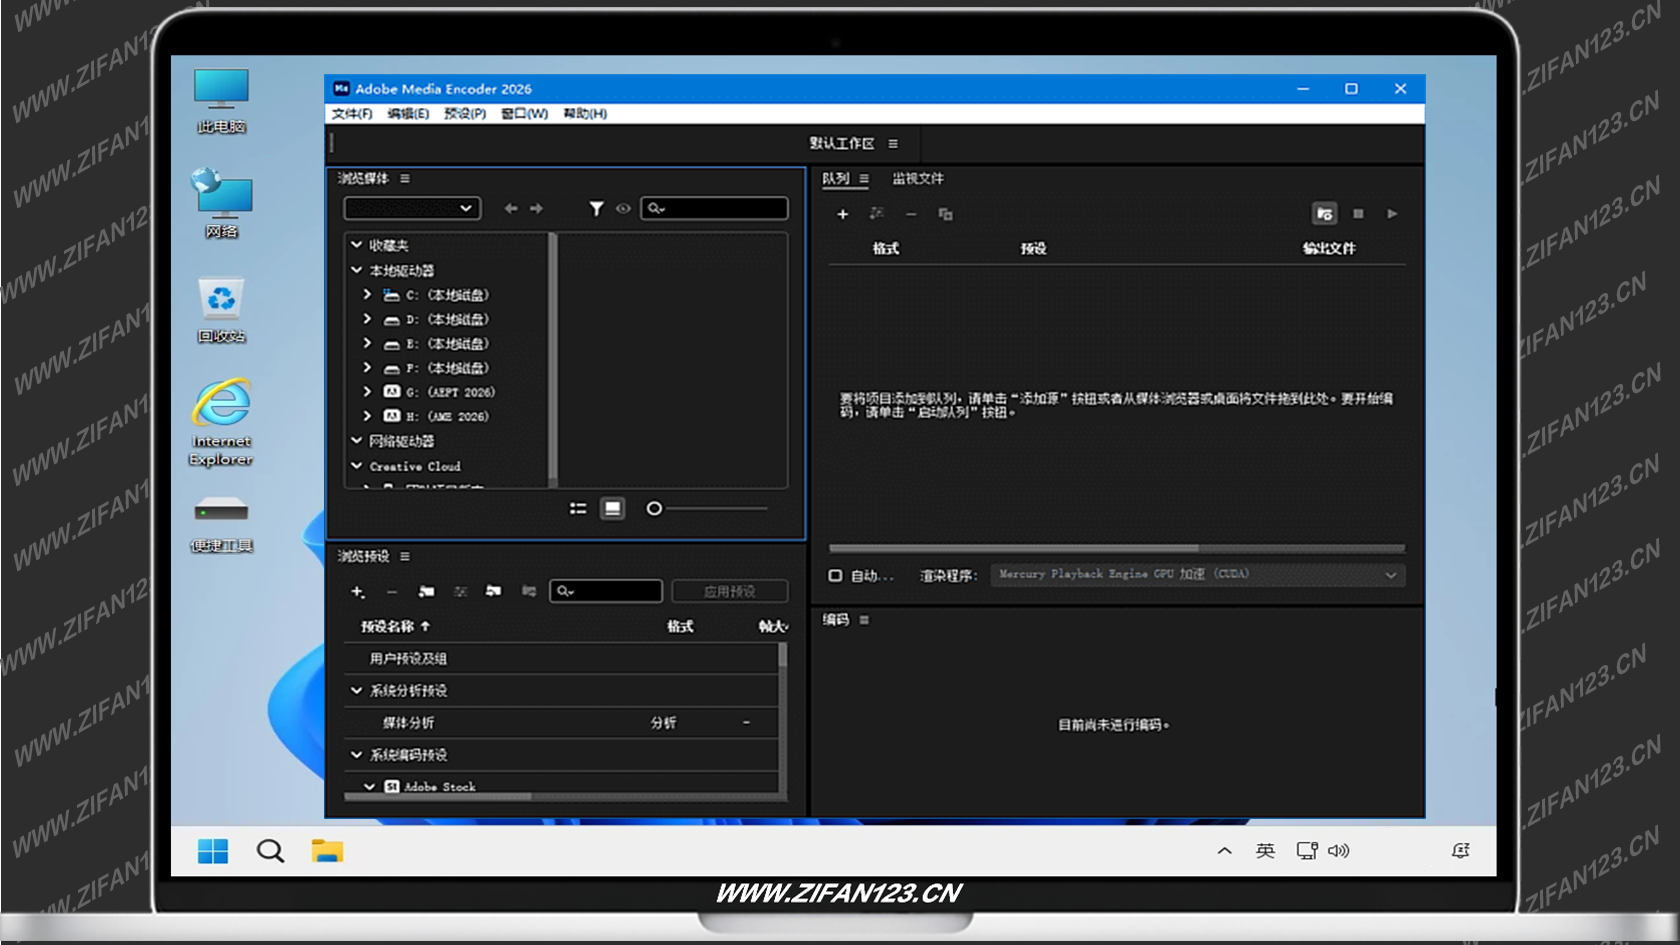Click the Remove minus icon in Queue toolbar
Image resolution: width=1680 pixels, height=945 pixels.
pyautogui.click(x=911, y=214)
